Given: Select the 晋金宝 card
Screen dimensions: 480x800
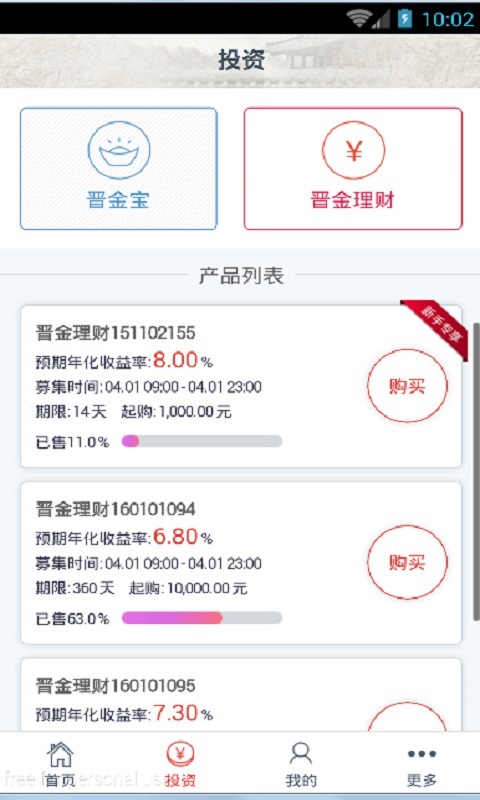Looking at the screenshot, I should 119,169.
